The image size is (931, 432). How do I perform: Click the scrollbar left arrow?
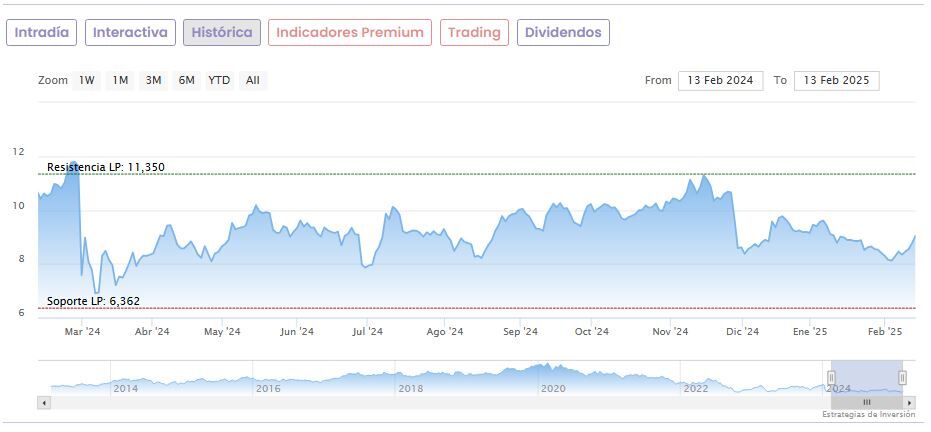tap(43, 402)
